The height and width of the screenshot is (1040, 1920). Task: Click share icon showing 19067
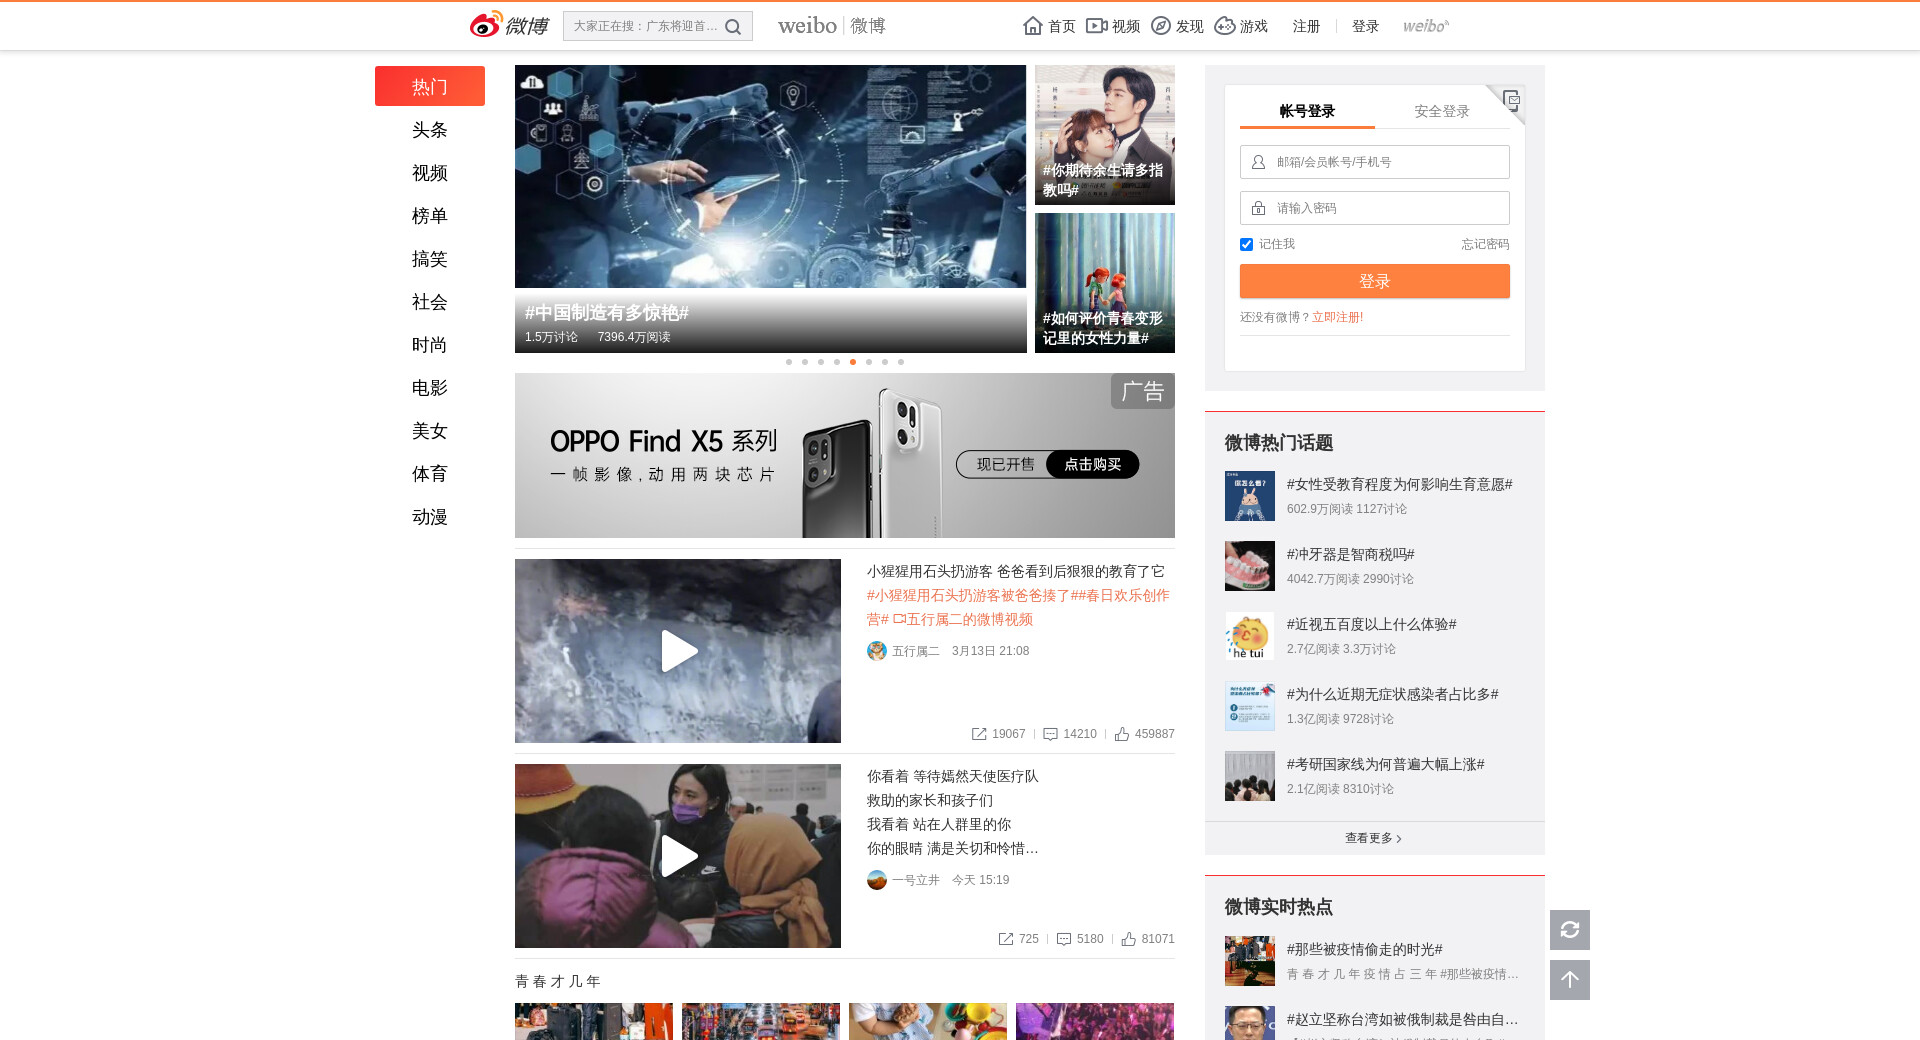point(979,734)
